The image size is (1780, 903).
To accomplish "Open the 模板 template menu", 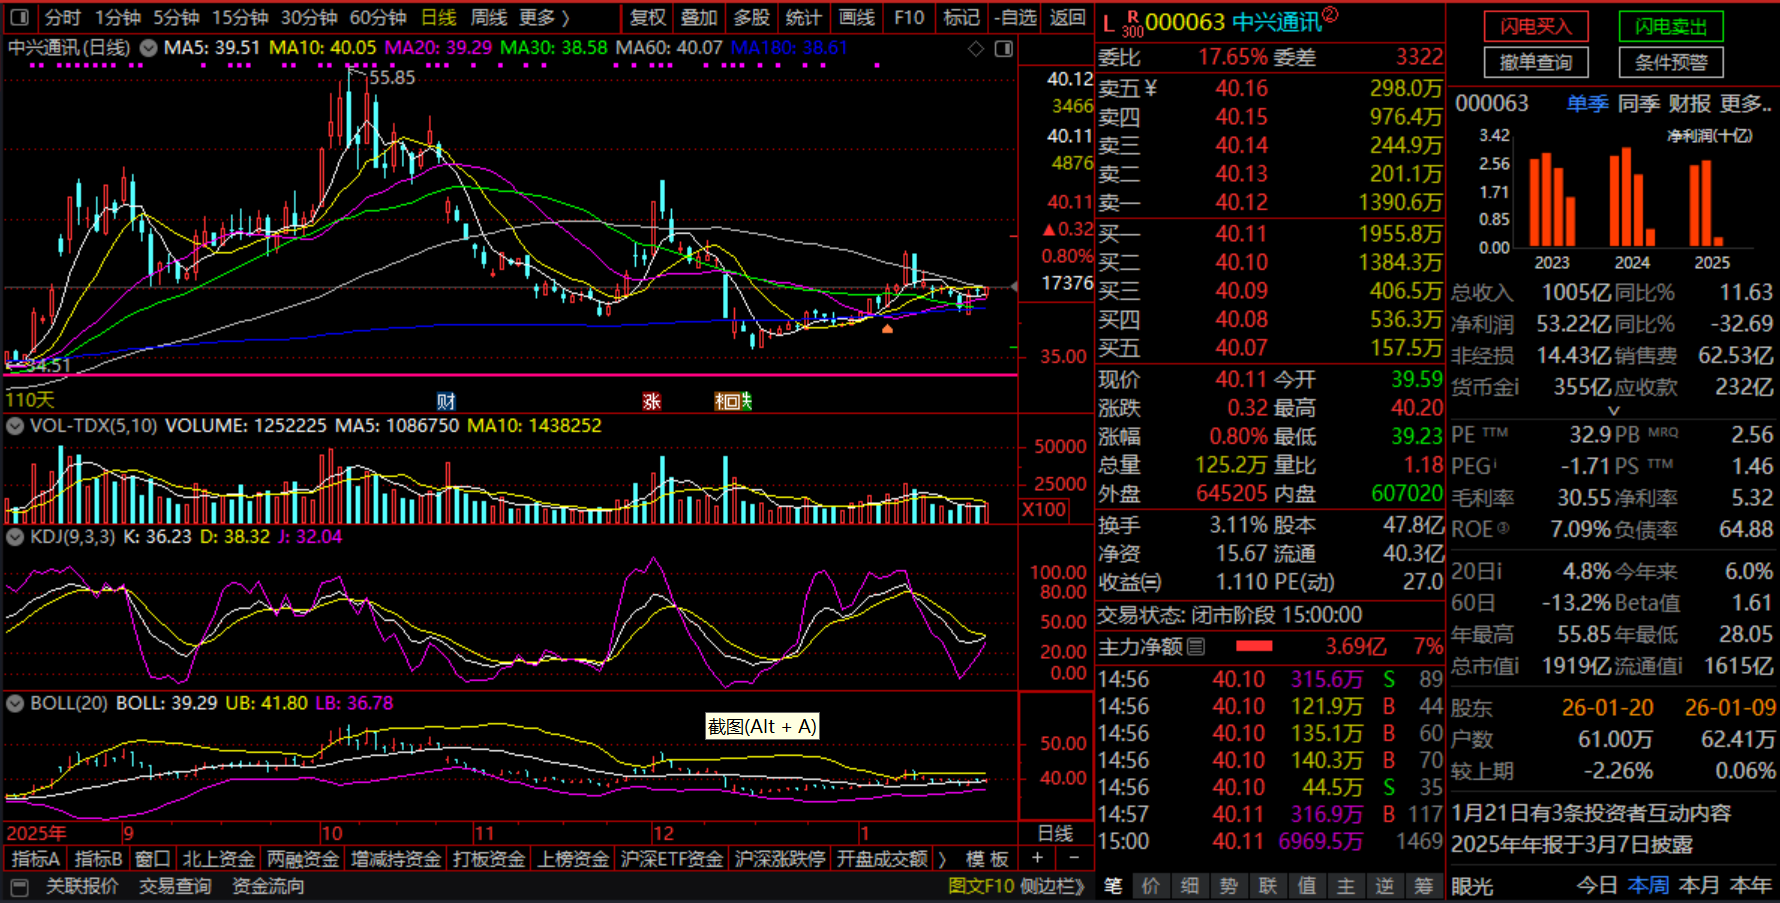I will tap(987, 859).
